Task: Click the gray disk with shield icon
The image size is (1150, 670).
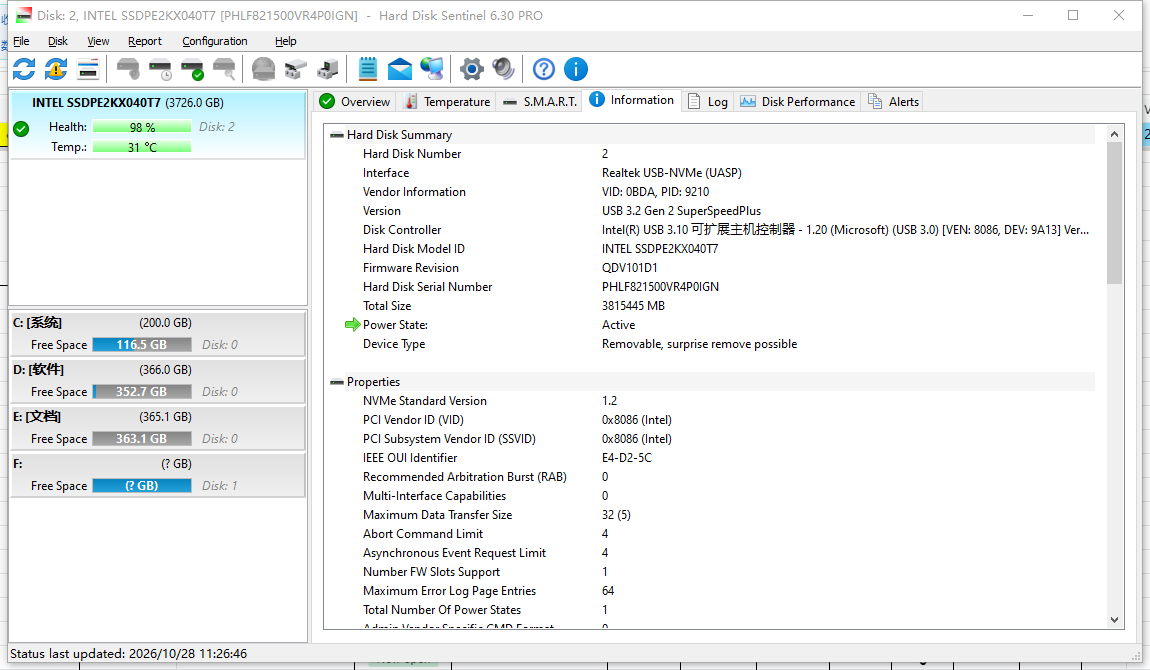Action: (128, 70)
